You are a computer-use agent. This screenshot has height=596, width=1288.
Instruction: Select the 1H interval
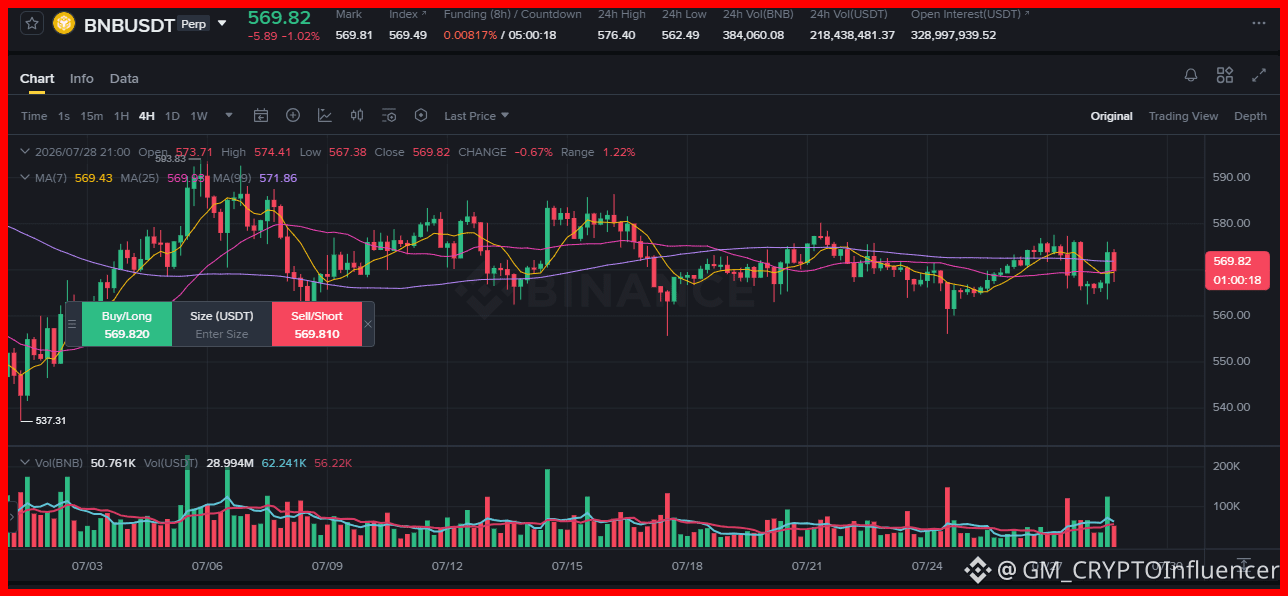(x=121, y=116)
